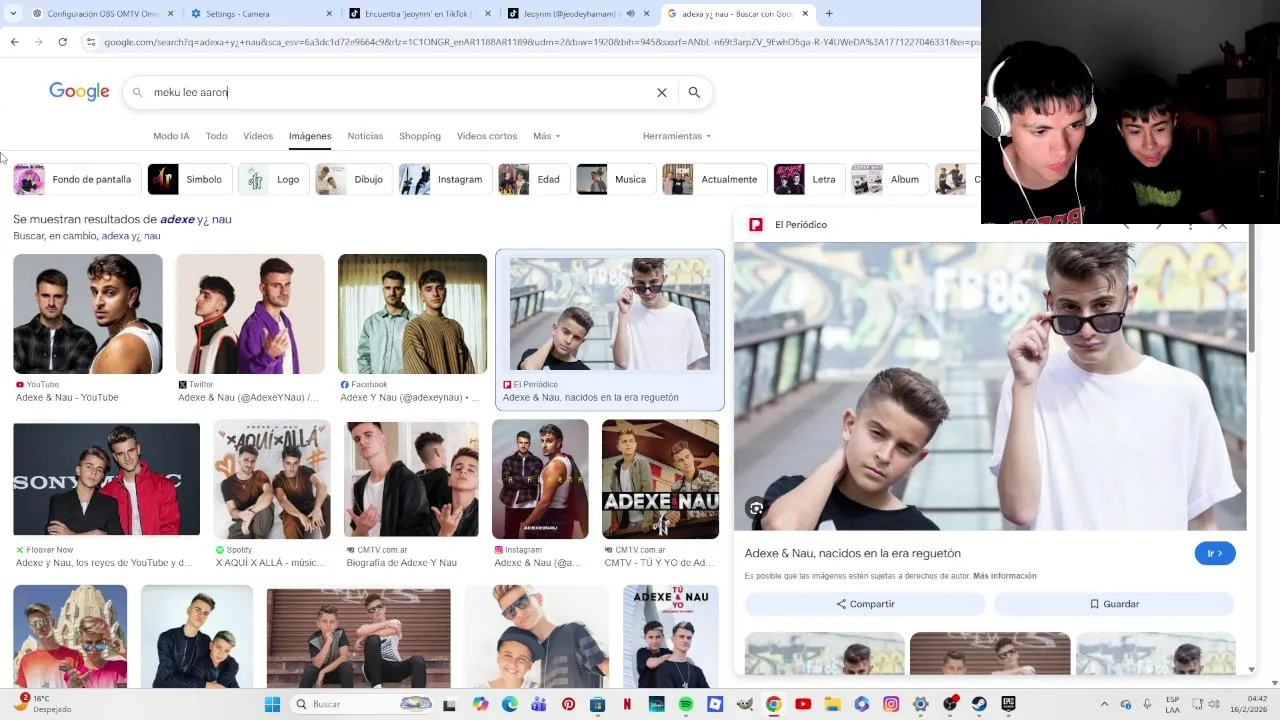This screenshot has width=1280, height=720.
Task: Click the Google logo
Action: (x=79, y=92)
